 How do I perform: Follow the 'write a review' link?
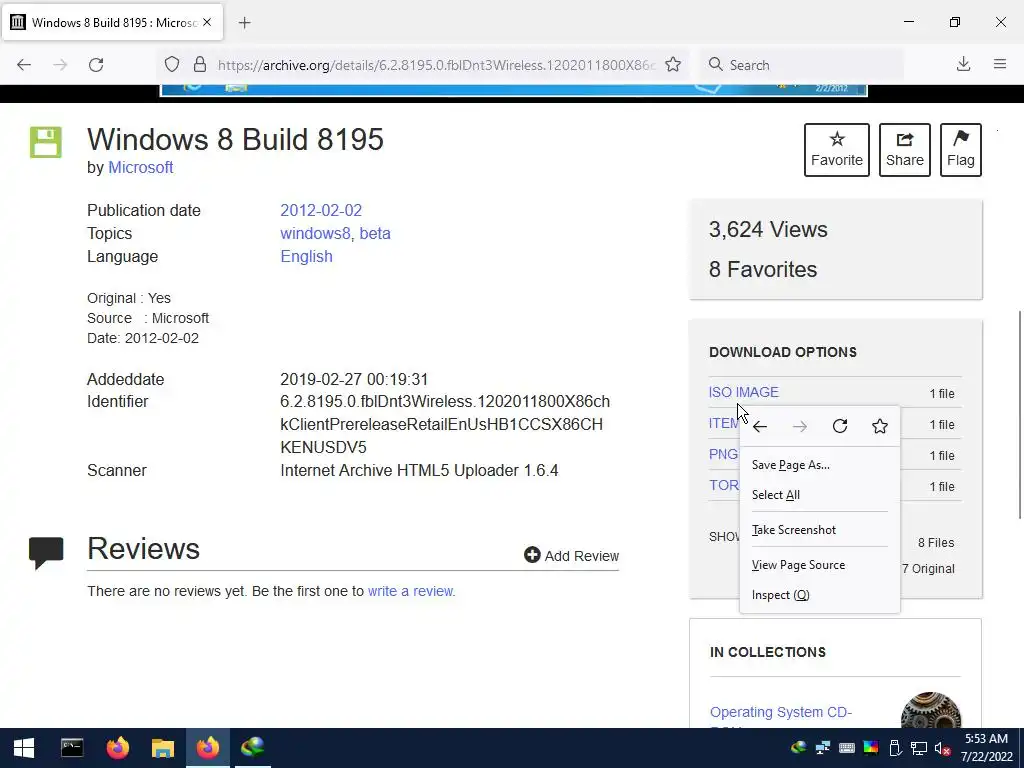tap(411, 591)
